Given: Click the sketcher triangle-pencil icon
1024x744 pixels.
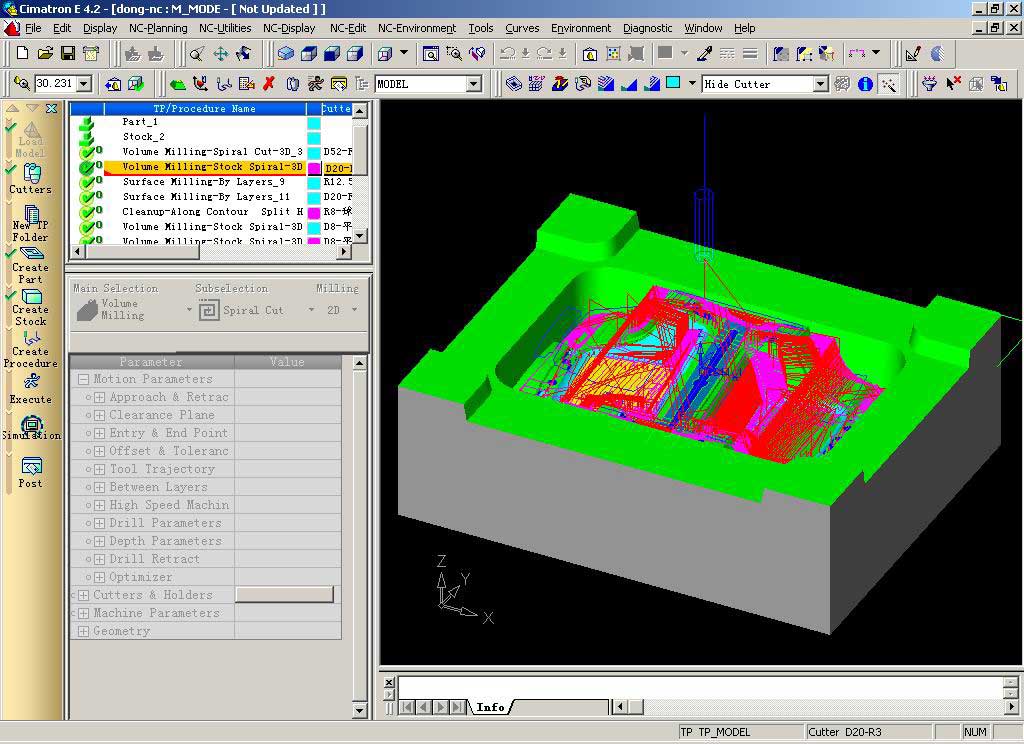Looking at the screenshot, I should 913,54.
